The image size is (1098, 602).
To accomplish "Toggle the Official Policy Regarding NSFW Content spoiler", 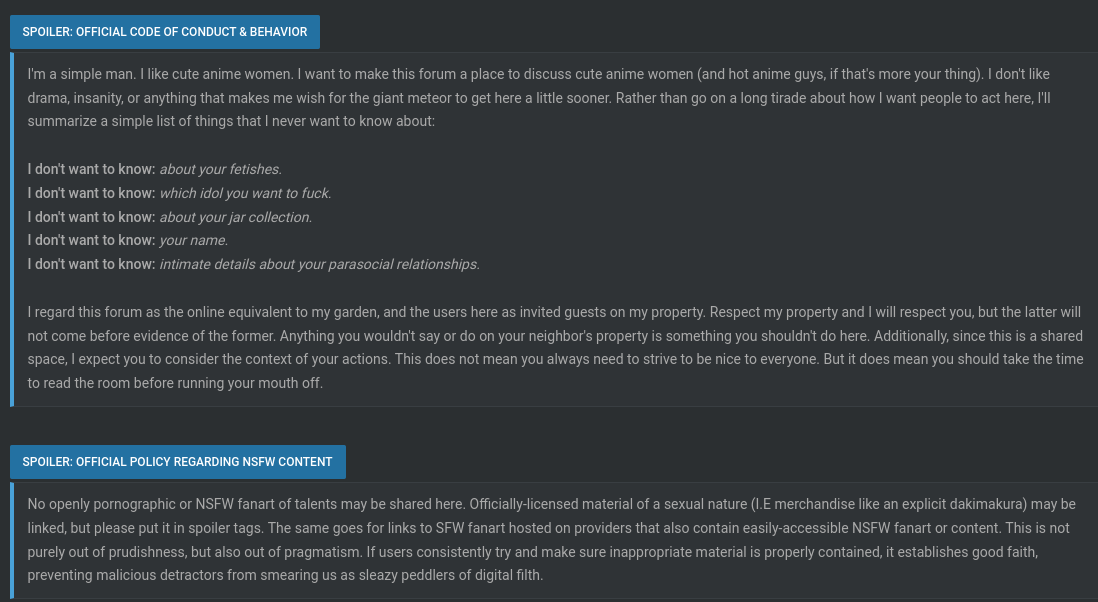I will pos(178,462).
